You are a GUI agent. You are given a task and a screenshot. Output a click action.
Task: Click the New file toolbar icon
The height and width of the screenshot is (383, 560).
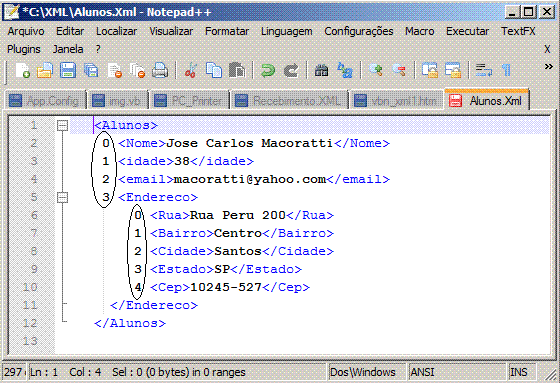tap(22, 70)
